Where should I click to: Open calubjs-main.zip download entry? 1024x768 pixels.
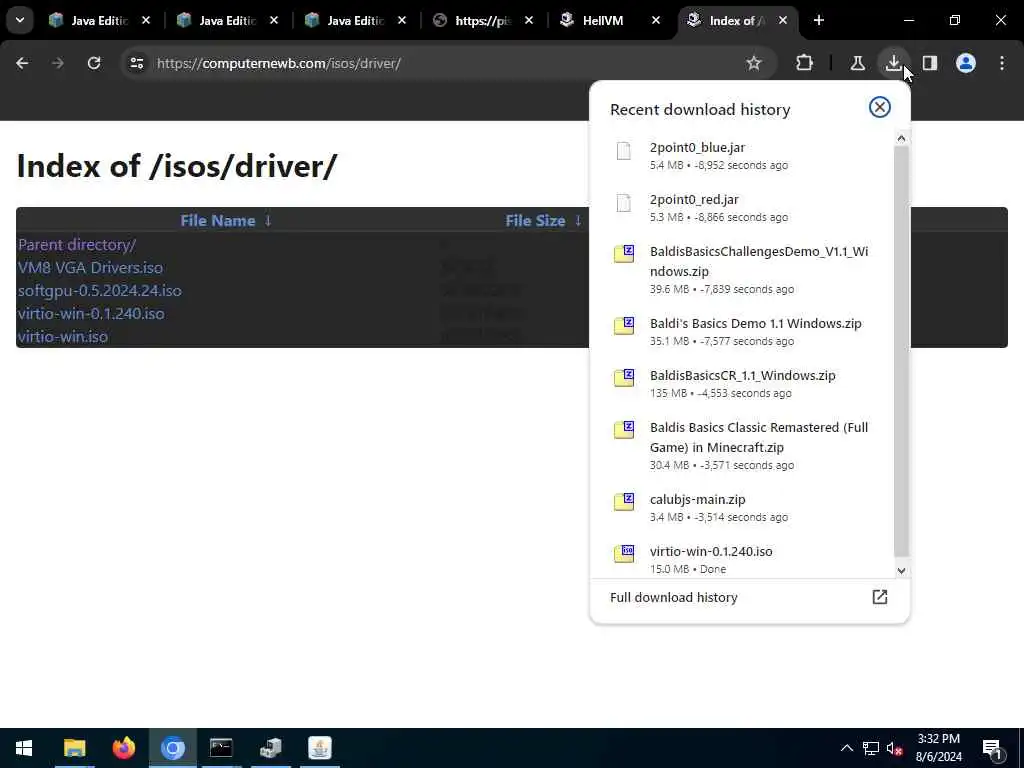click(x=742, y=507)
